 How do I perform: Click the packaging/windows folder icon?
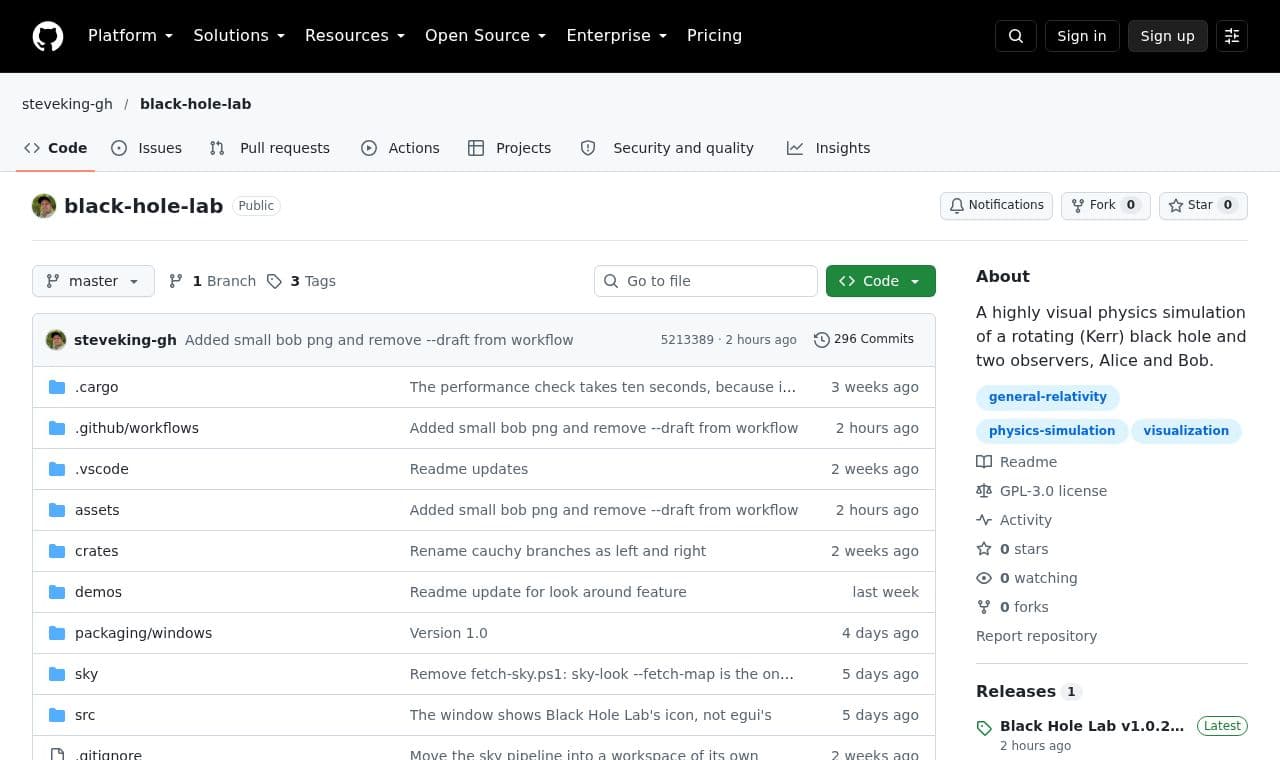click(x=57, y=633)
